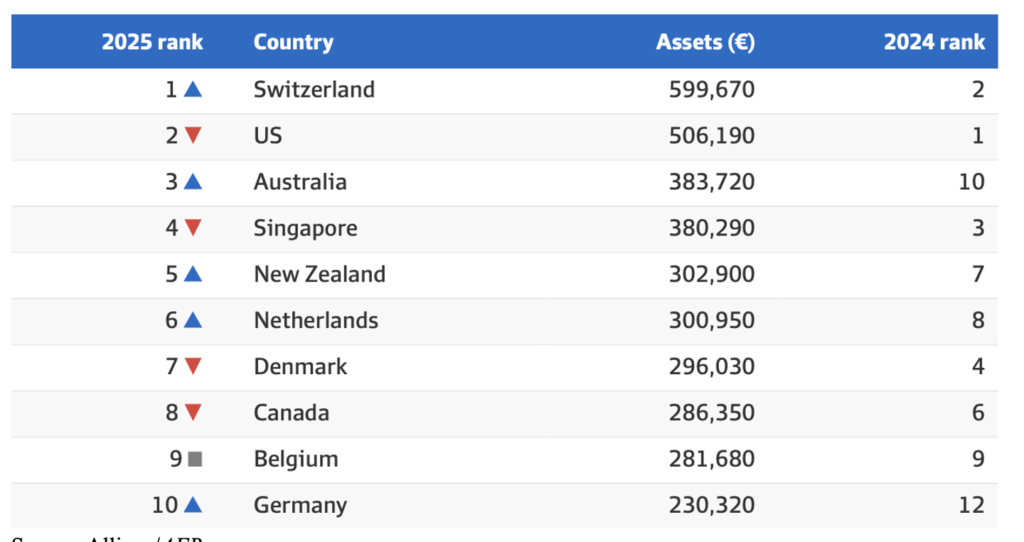Select the Switzerland country name cell

[314, 90]
